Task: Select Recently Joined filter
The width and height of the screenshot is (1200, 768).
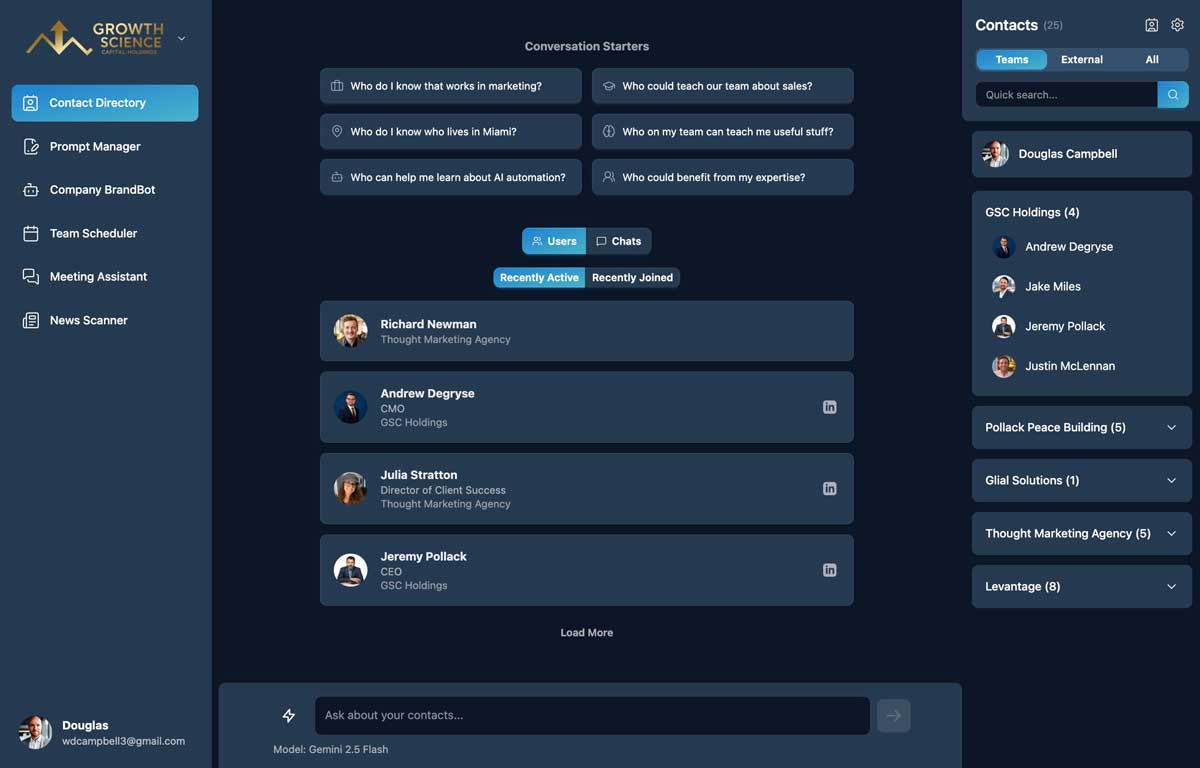Action: pos(632,278)
